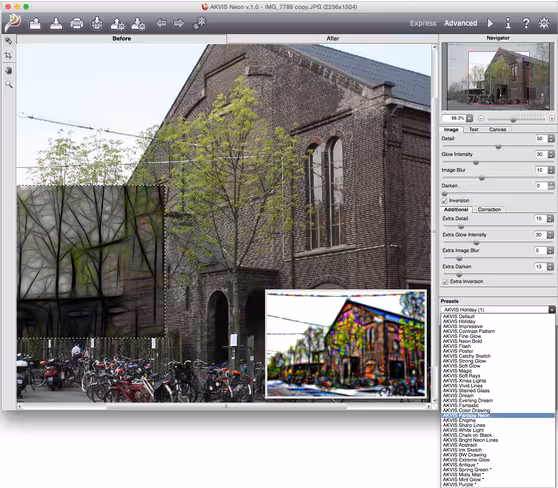558x488 pixels.
Task: Open the Canvas tab
Action: pyautogui.click(x=497, y=130)
